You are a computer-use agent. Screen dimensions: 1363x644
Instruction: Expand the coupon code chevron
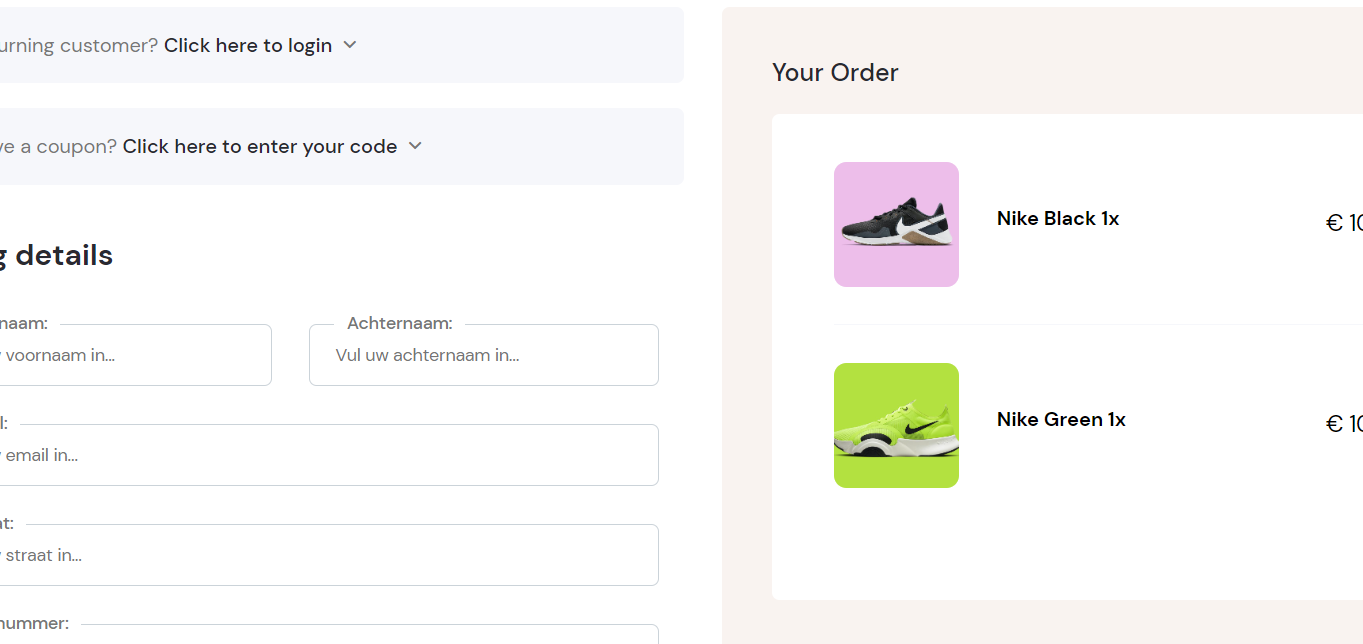(x=416, y=146)
